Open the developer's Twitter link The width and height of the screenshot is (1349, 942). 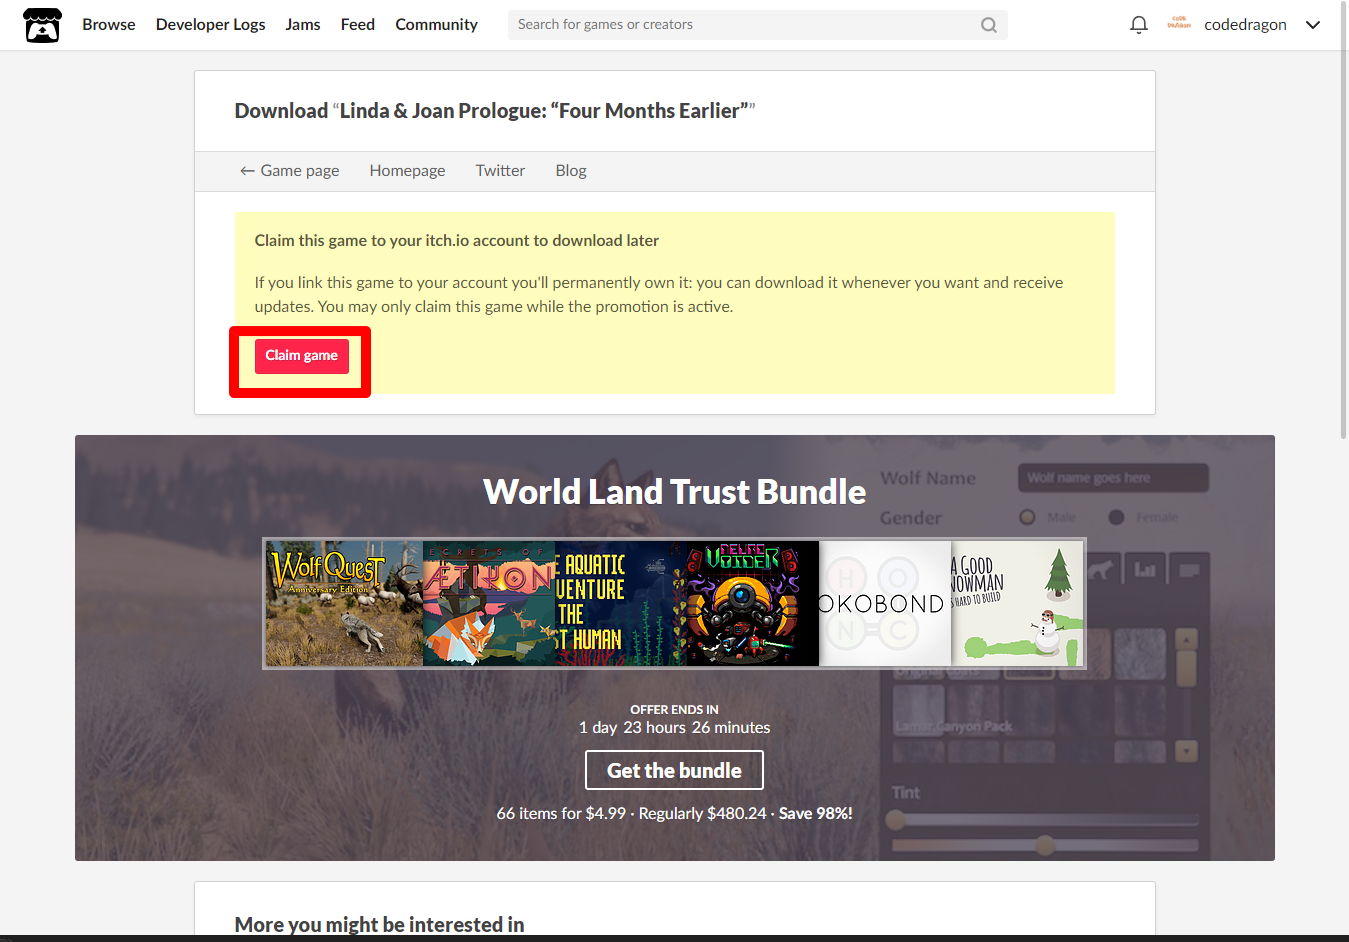point(500,171)
